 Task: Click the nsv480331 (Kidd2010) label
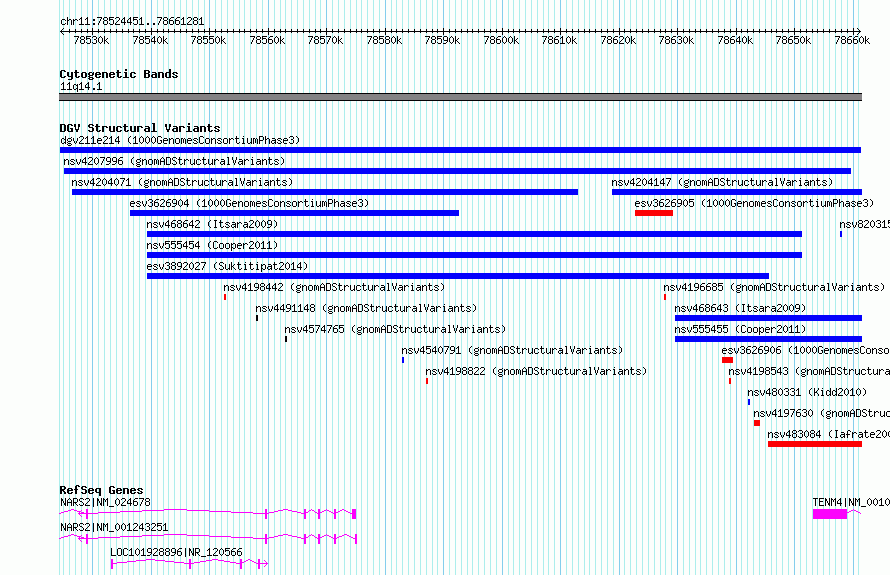[x=807, y=392]
